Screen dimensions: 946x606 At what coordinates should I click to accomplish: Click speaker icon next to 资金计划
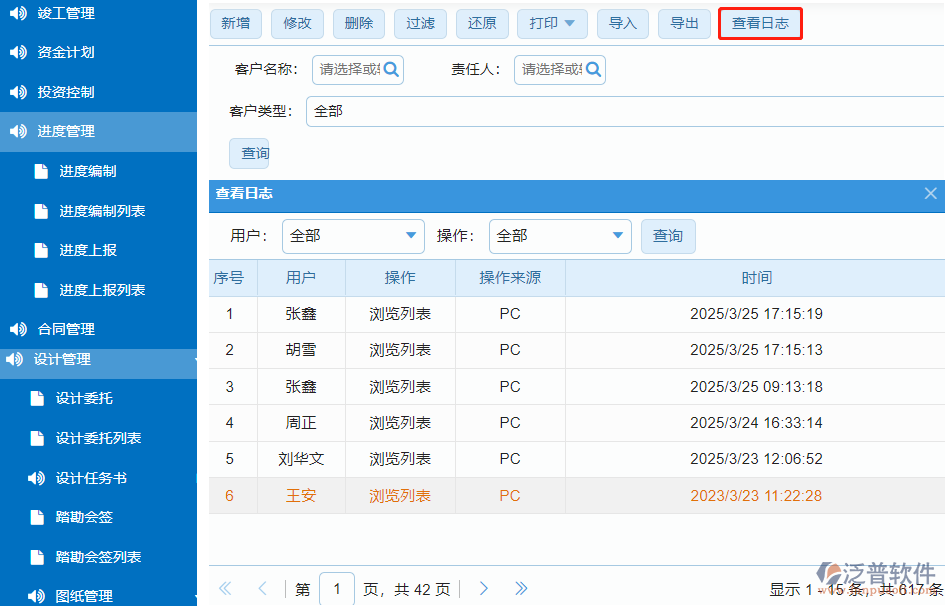pyautogui.click(x=18, y=52)
